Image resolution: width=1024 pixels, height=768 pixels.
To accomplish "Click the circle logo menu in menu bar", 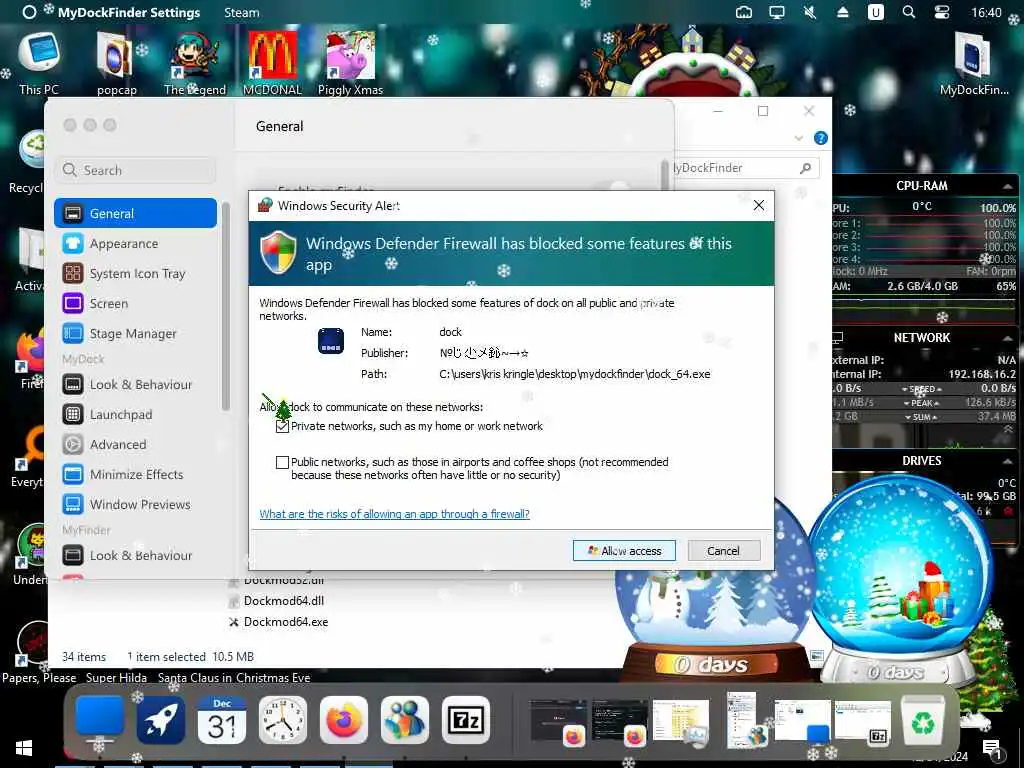I will (x=29, y=12).
